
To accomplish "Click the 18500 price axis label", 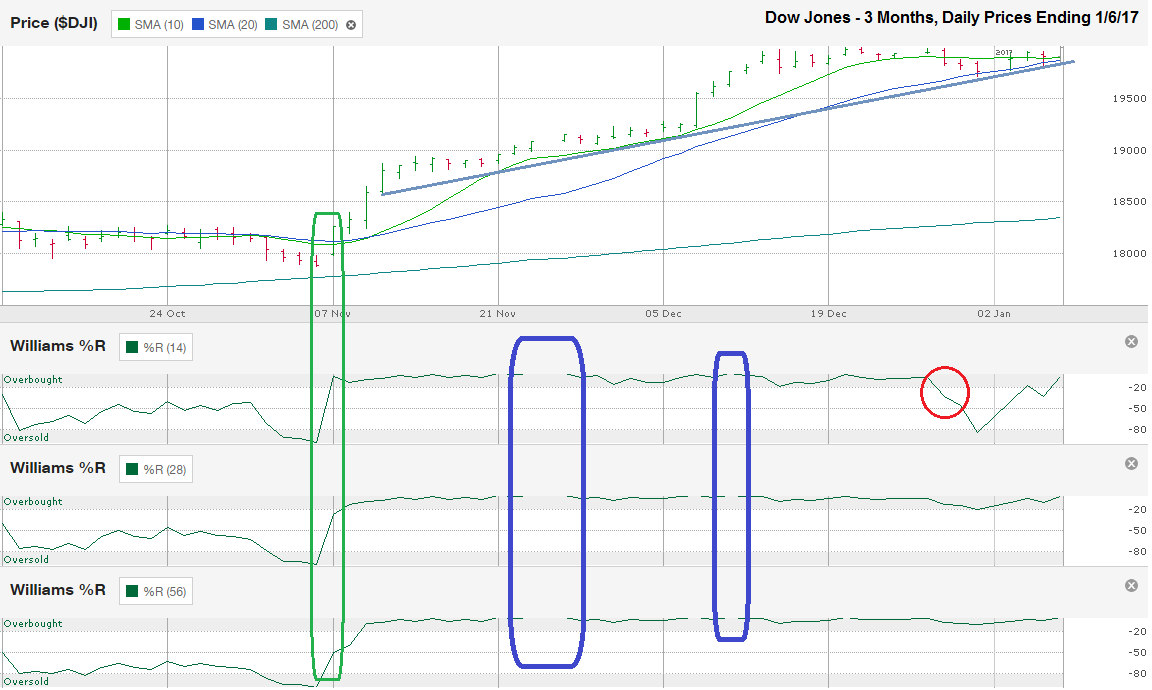I will click(x=1129, y=201).
